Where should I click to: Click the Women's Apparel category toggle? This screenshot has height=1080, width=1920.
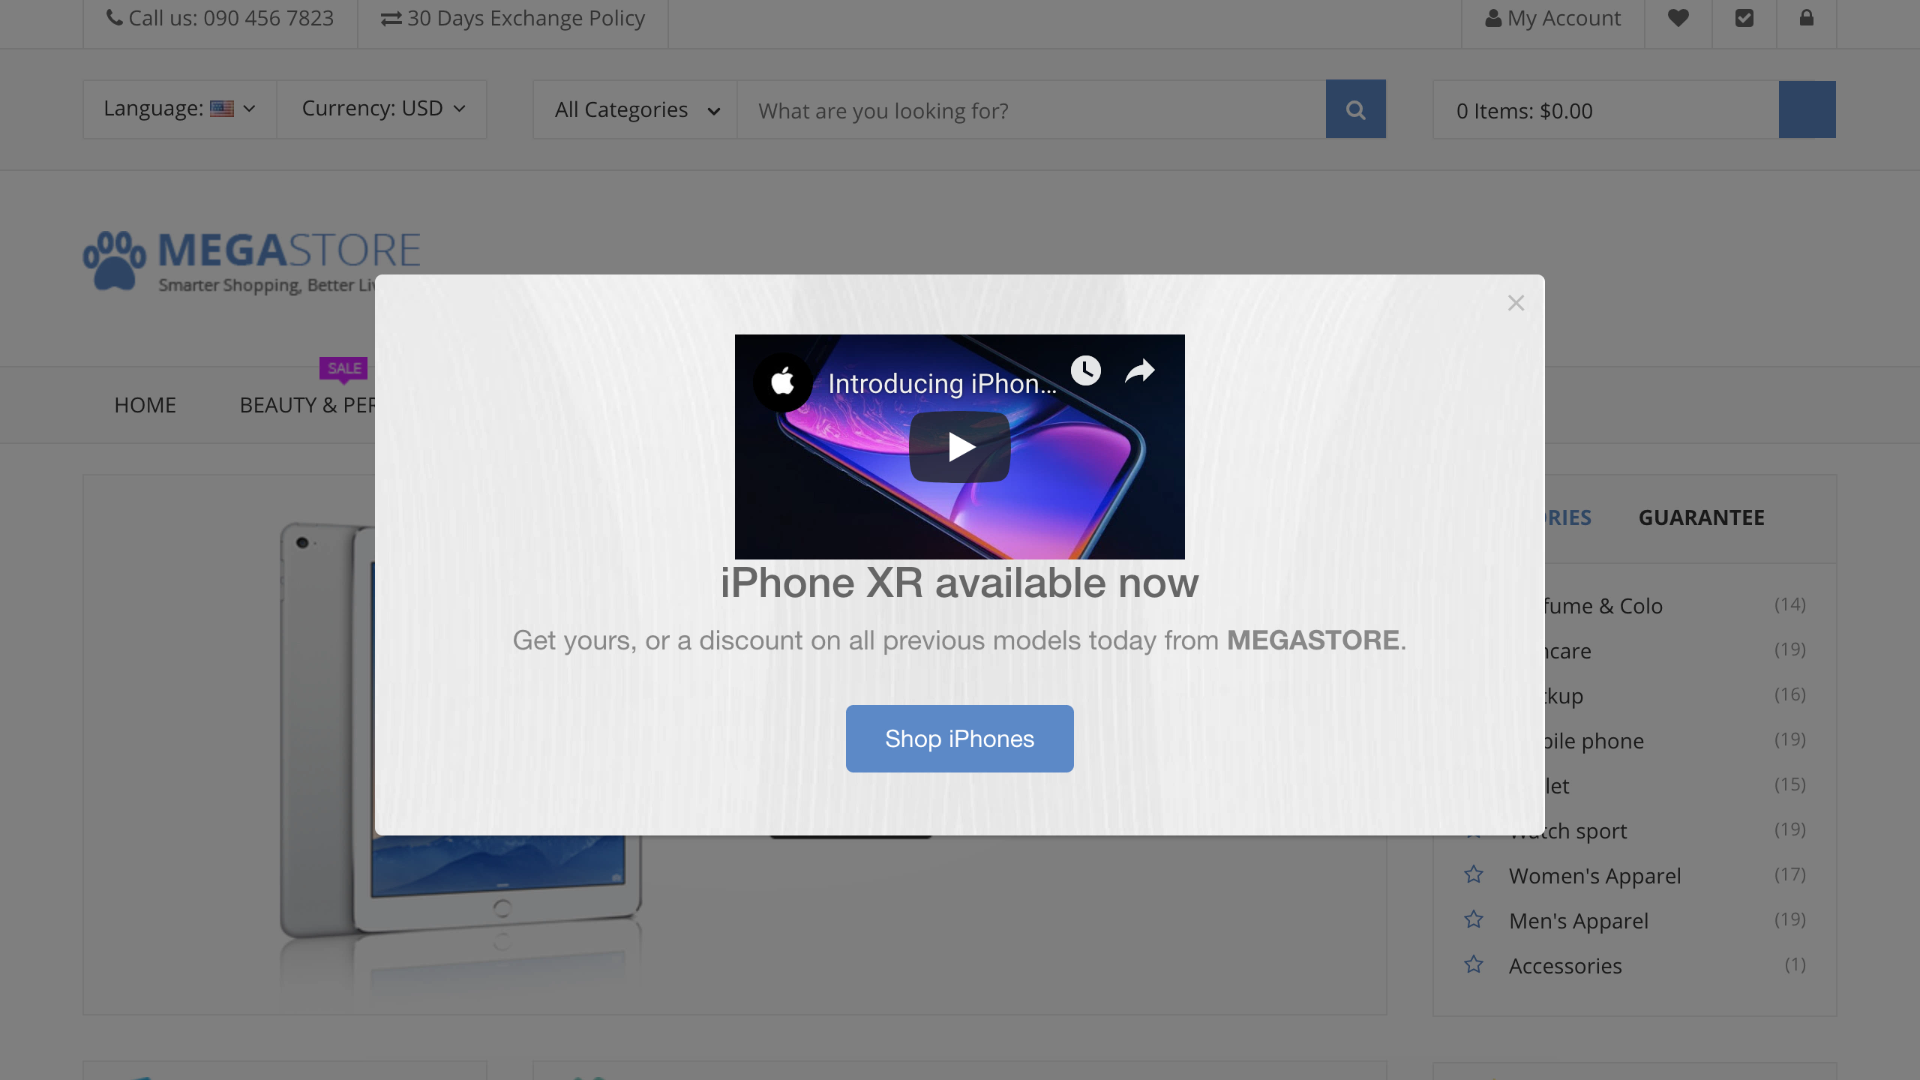(1473, 873)
